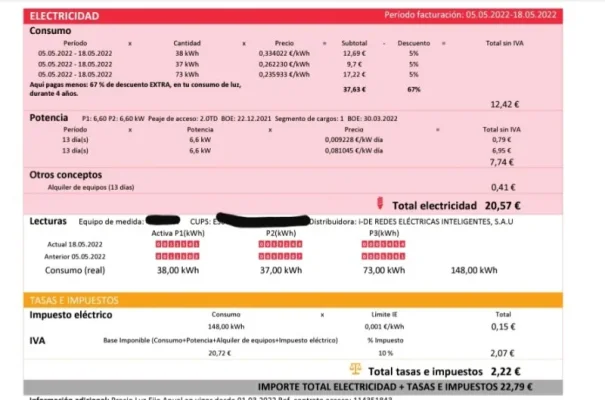Select the rental amount 0,41 €

point(503,187)
